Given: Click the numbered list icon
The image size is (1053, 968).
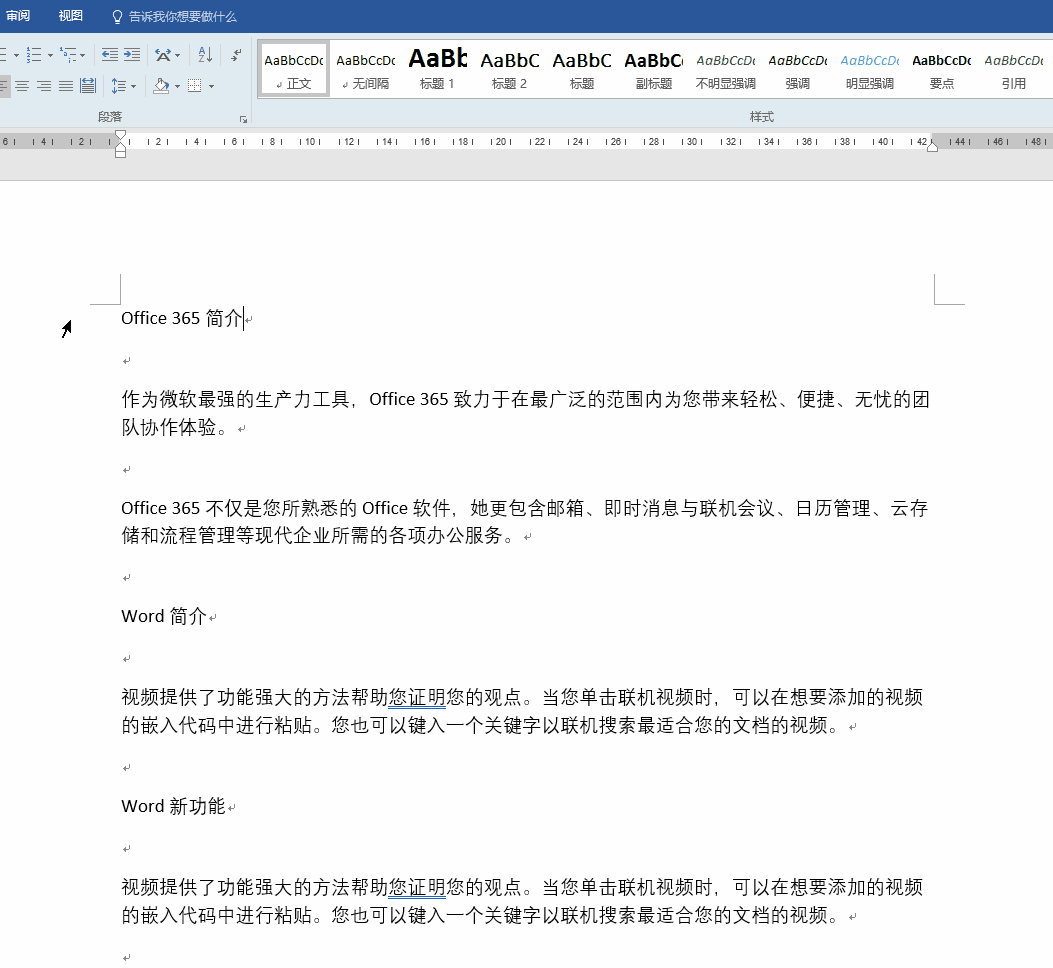Looking at the screenshot, I should 34,55.
